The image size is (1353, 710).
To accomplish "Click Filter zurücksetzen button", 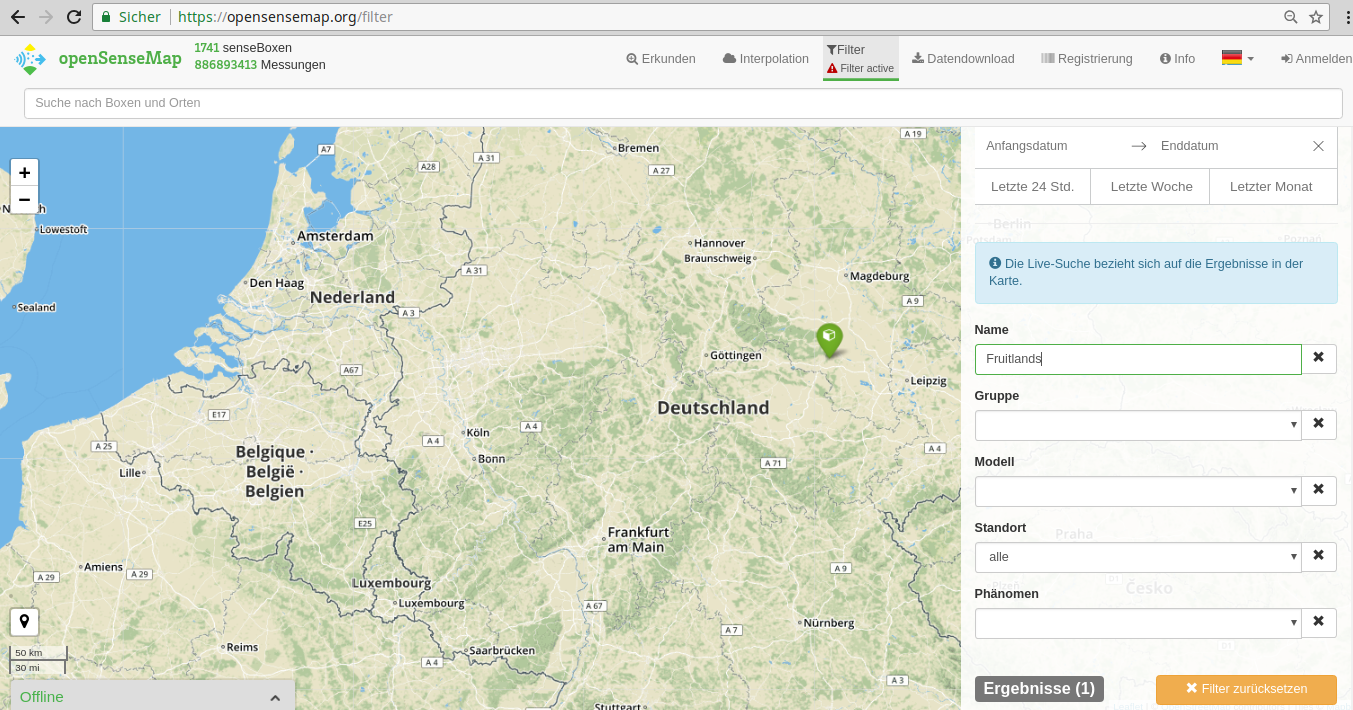I will pos(1246,689).
